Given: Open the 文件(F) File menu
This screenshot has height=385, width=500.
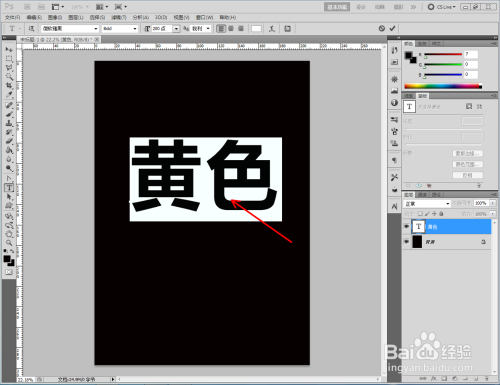Looking at the screenshot, I should [12, 17].
